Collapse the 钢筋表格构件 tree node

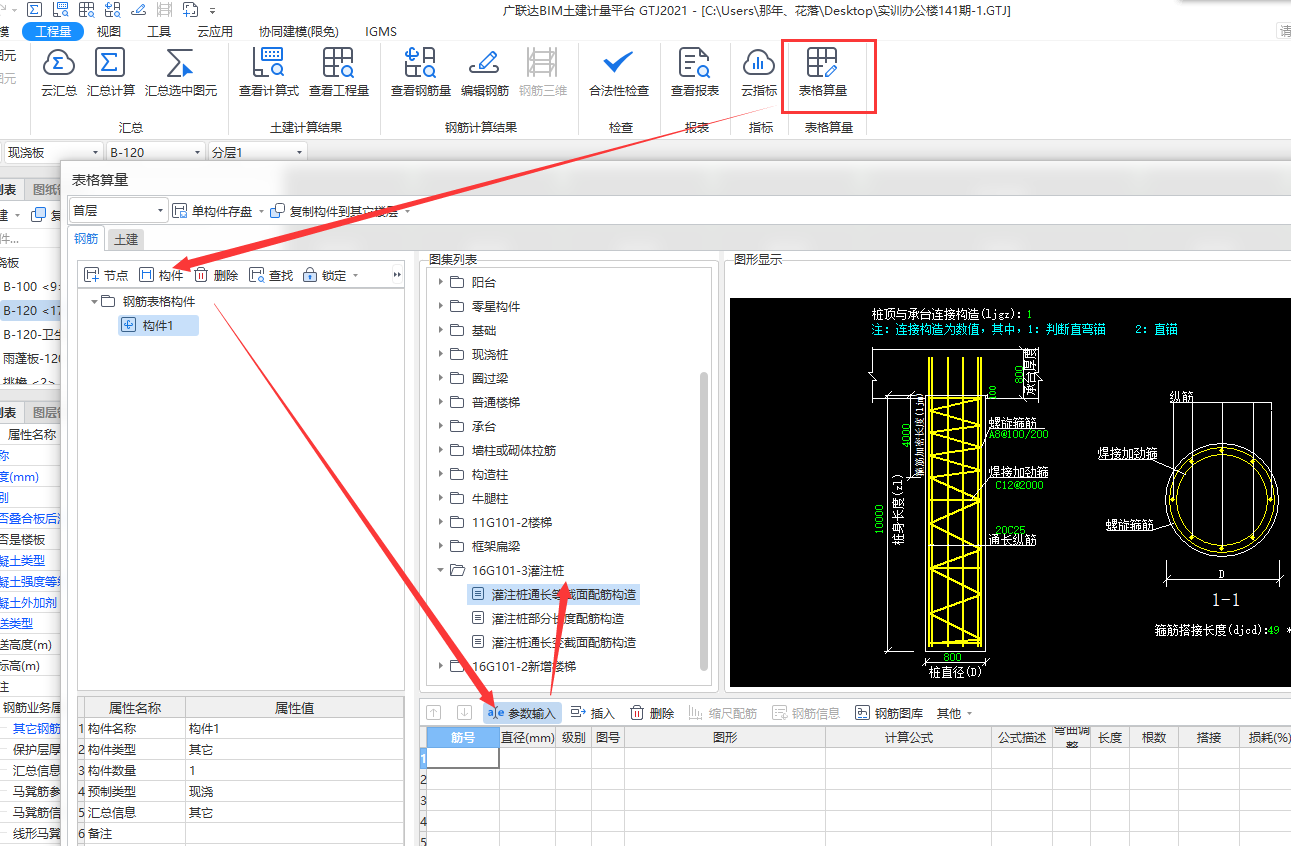point(94,301)
